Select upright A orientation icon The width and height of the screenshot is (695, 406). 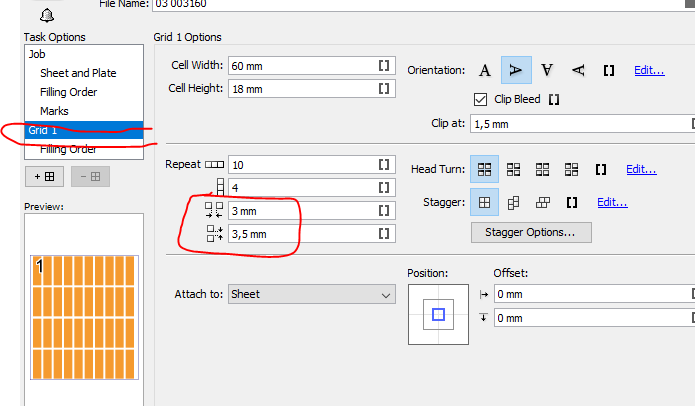(x=485, y=70)
